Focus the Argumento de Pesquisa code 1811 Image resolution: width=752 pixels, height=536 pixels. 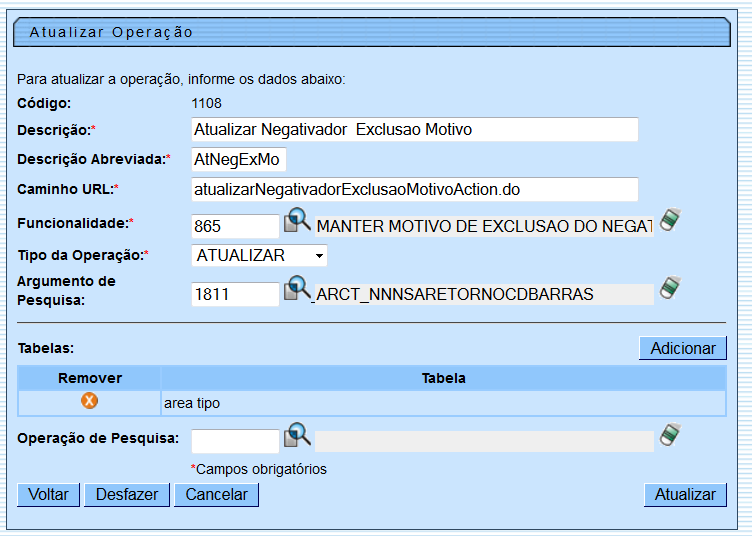pos(235,294)
